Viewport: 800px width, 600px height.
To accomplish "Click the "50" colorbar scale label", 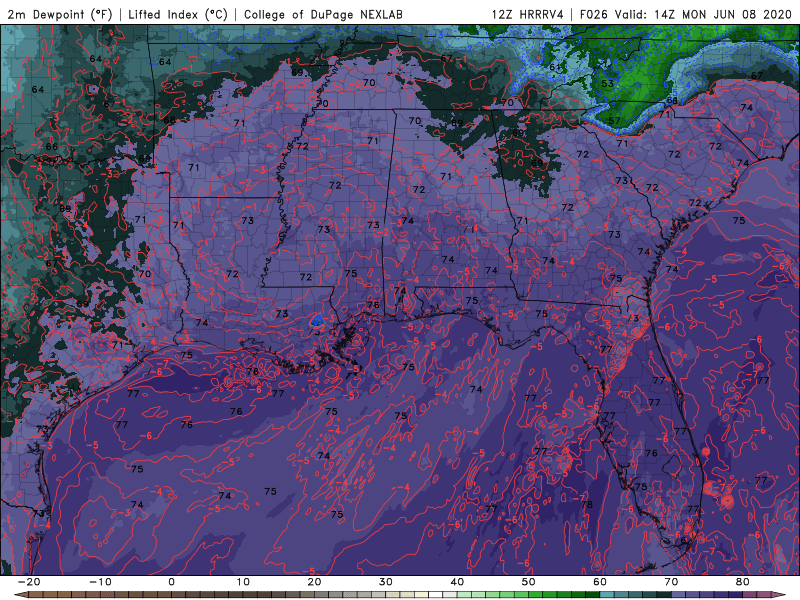I will pos(529,582).
